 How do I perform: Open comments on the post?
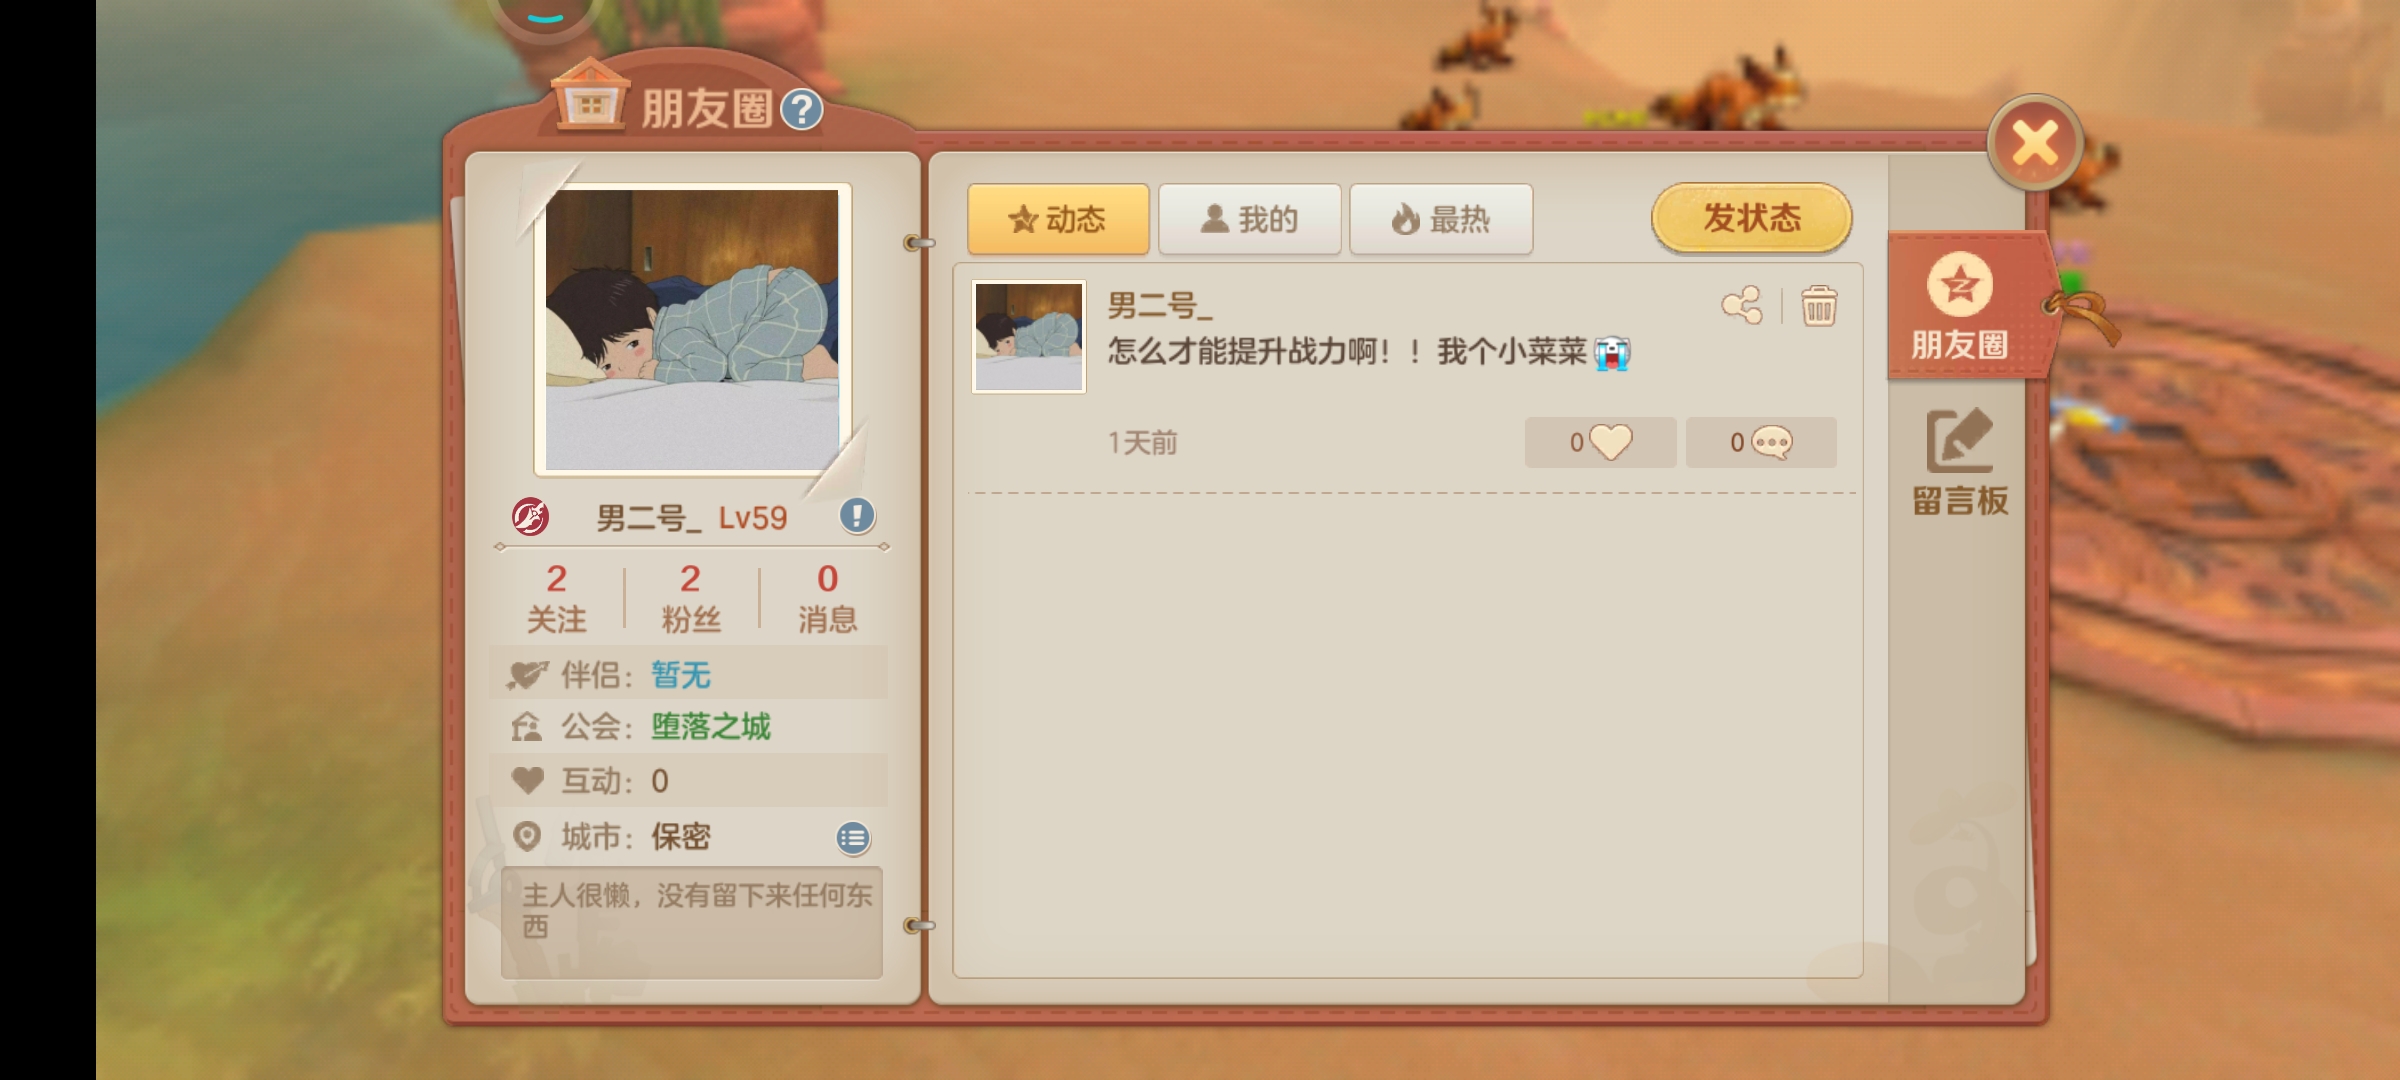click(x=1761, y=442)
